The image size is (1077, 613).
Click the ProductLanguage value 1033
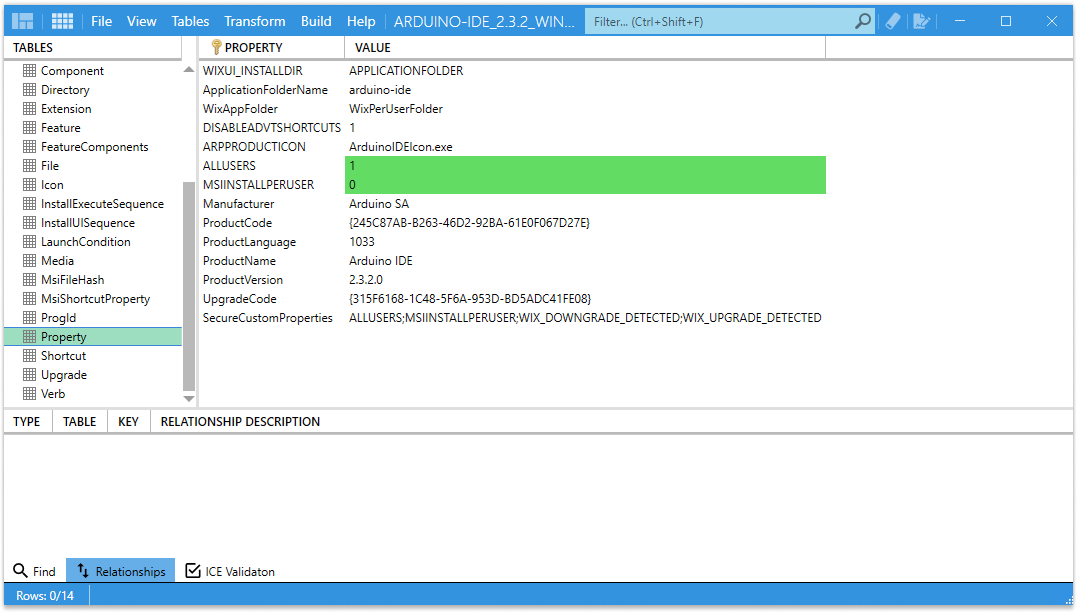pyautogui.click(x=362, y=242)
